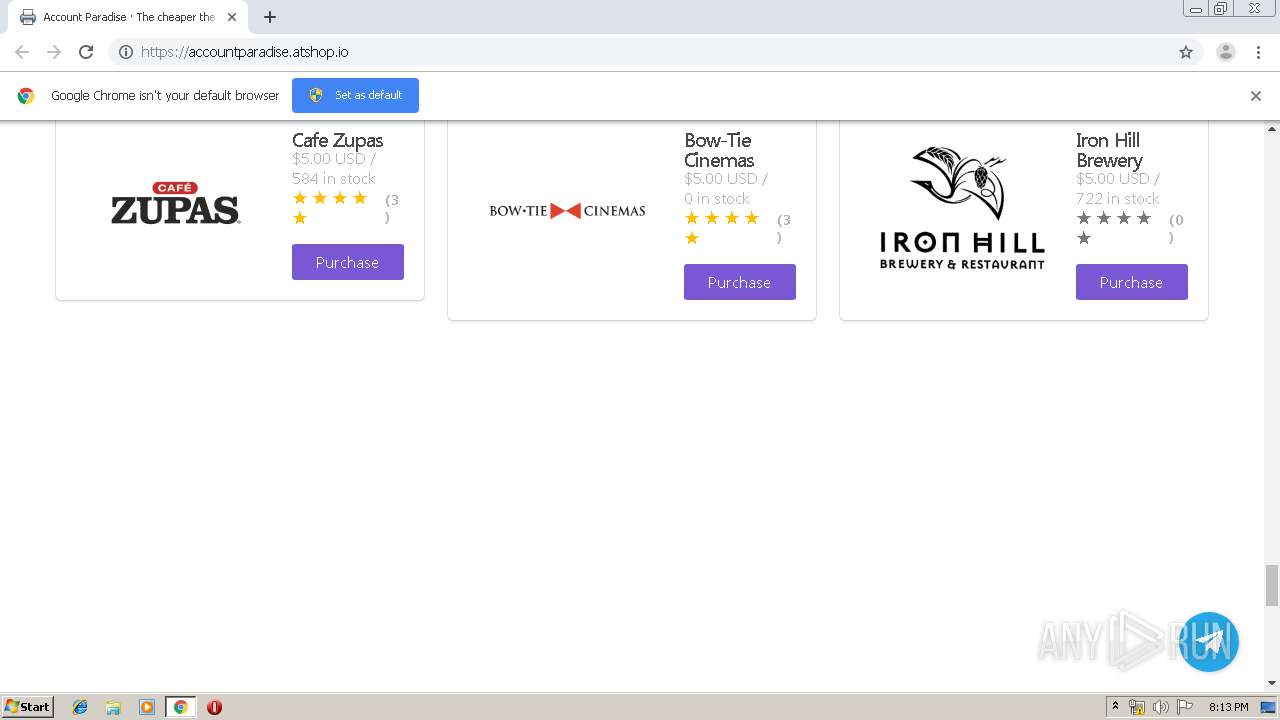This screenshot has height=720, width=1280.
Task: Open the network tray icon
Action: tap(1137, 707)
